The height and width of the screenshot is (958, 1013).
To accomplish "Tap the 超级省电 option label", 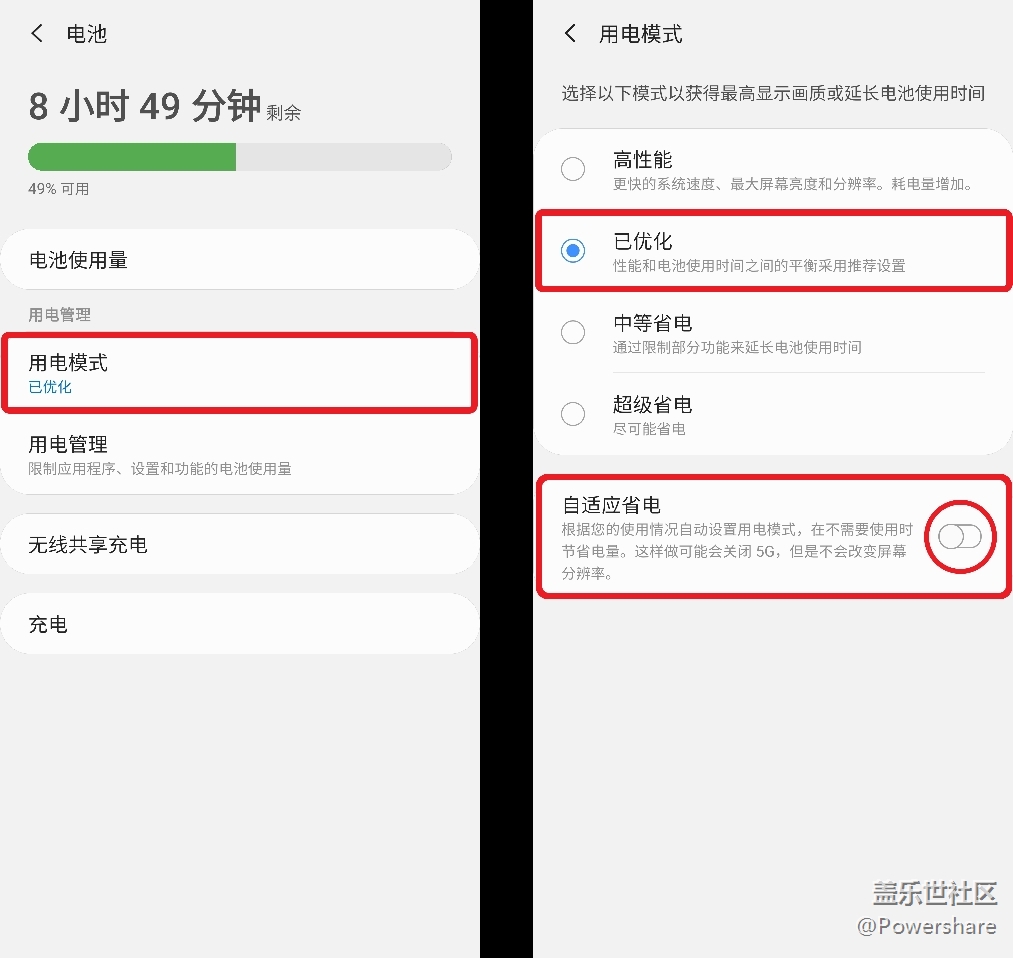I will [652, 405].
